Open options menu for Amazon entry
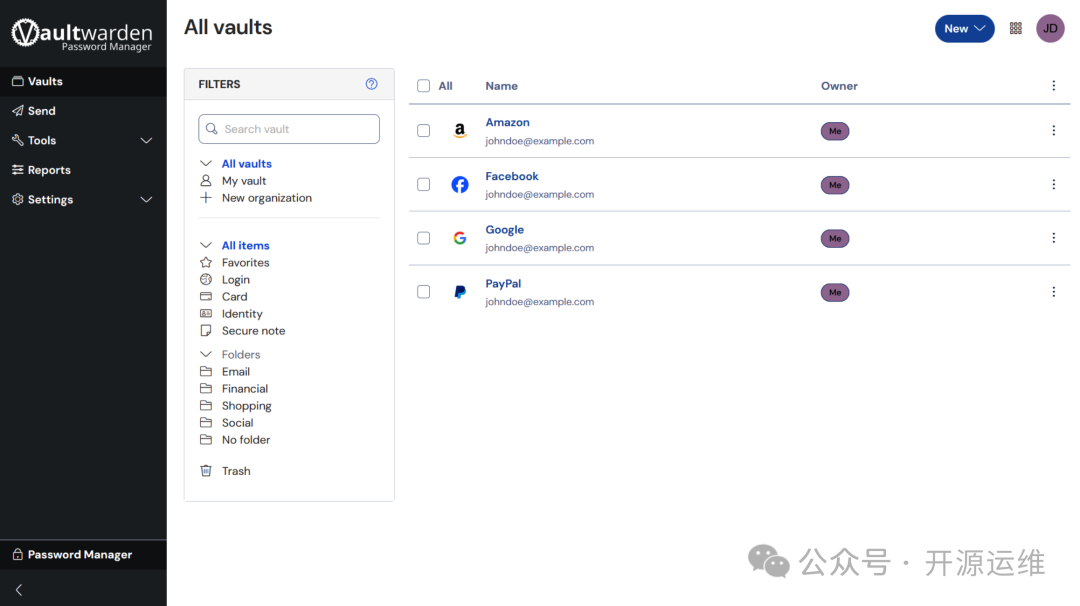Image resolution: width=1080 pixels, height=606 pixels. [x=1053, y=131]
